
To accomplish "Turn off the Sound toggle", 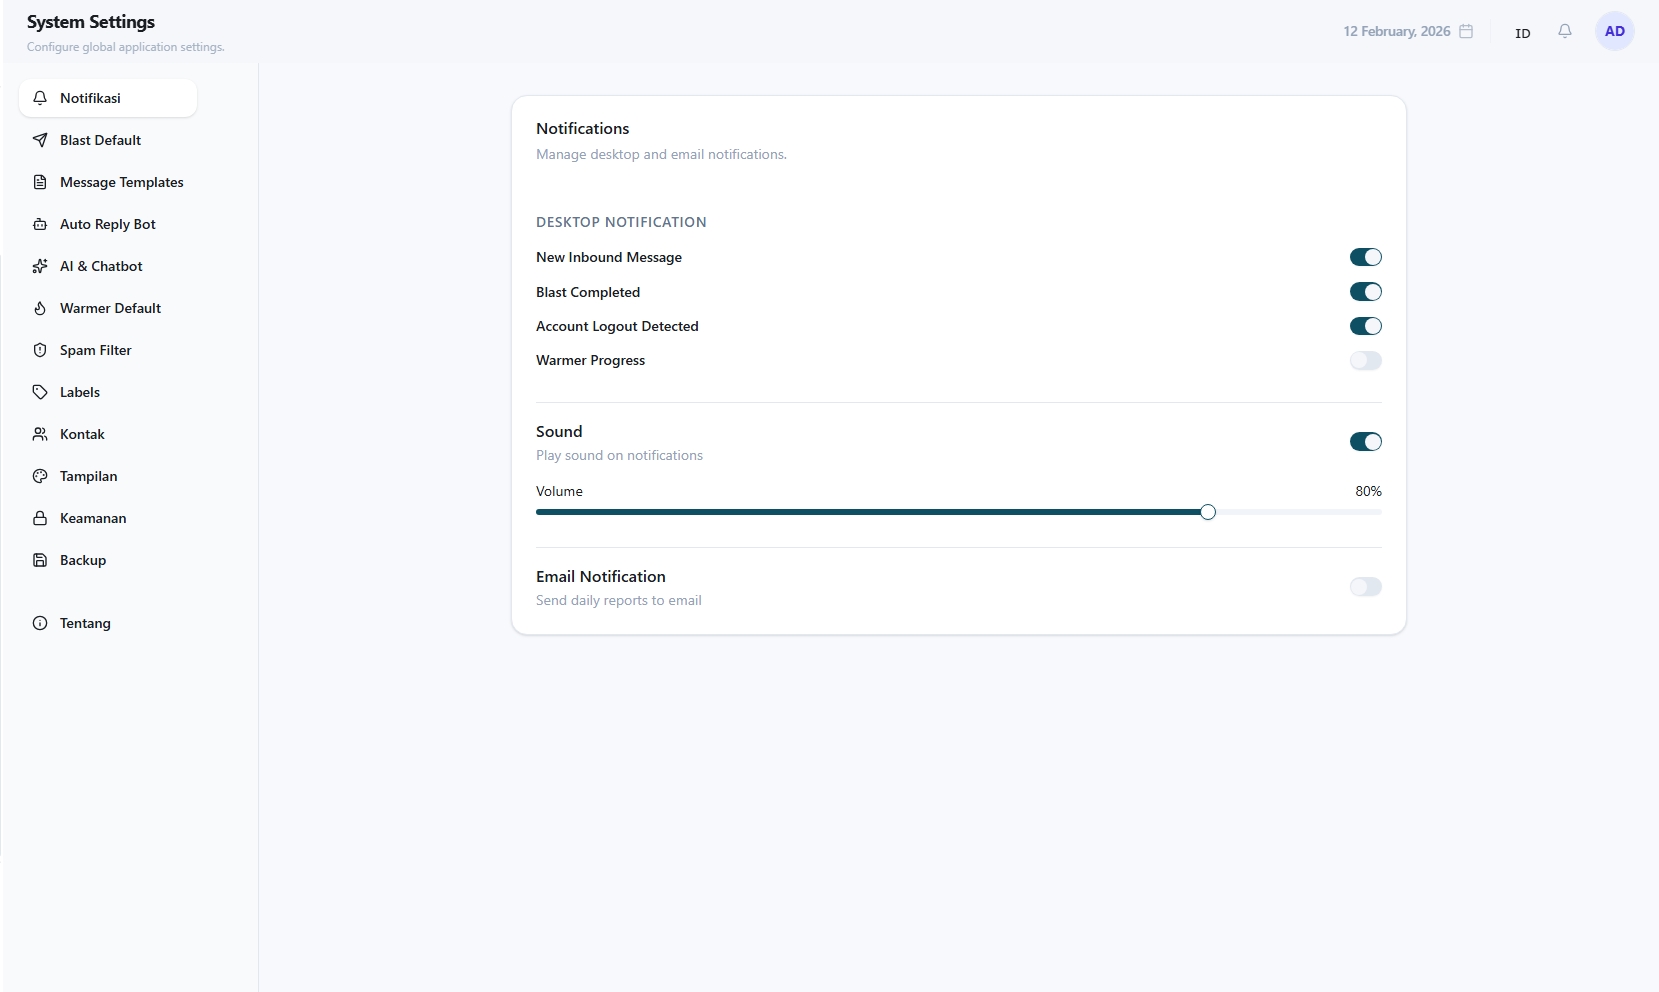I will tap(1365, 442).
